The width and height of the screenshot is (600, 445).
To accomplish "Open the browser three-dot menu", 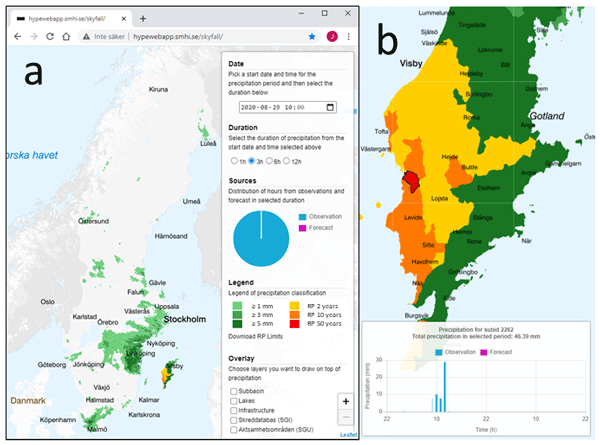I will pos(347,36).
